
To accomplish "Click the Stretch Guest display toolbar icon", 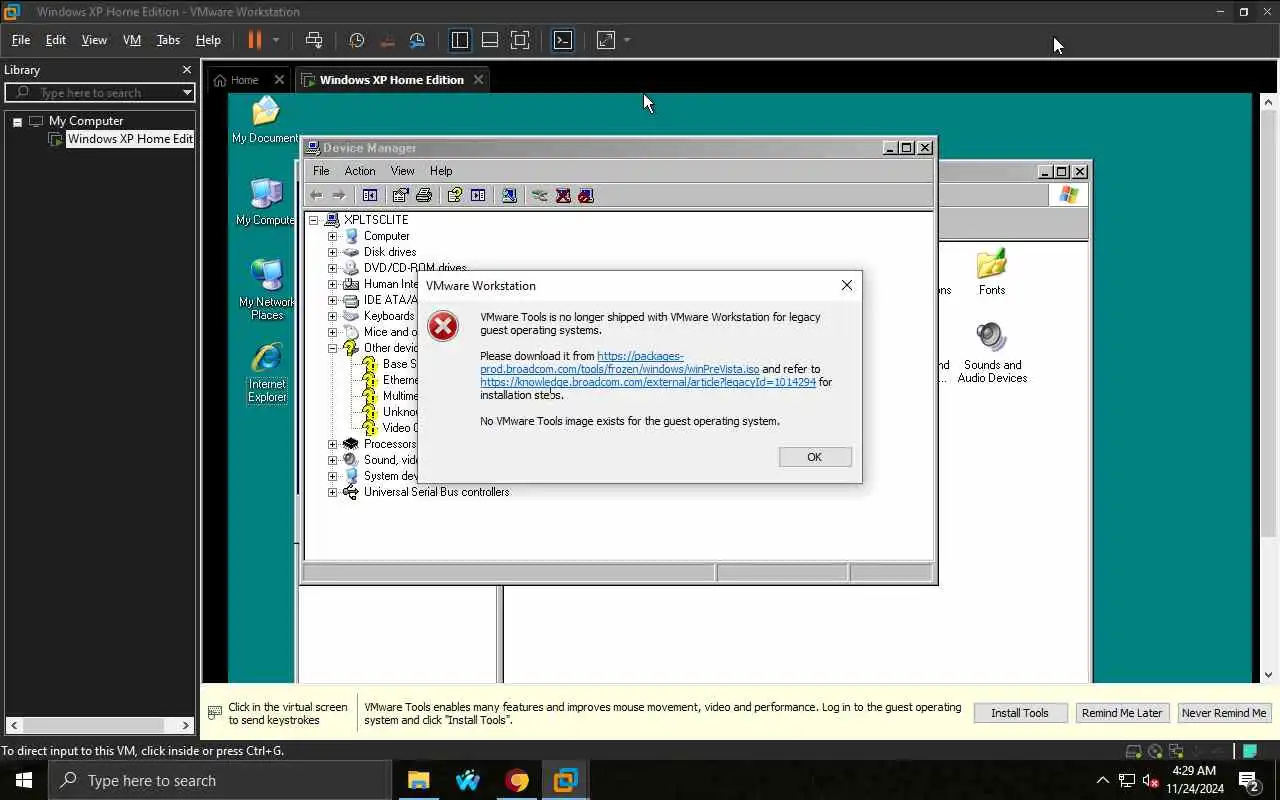I will (x=606, y=40).
